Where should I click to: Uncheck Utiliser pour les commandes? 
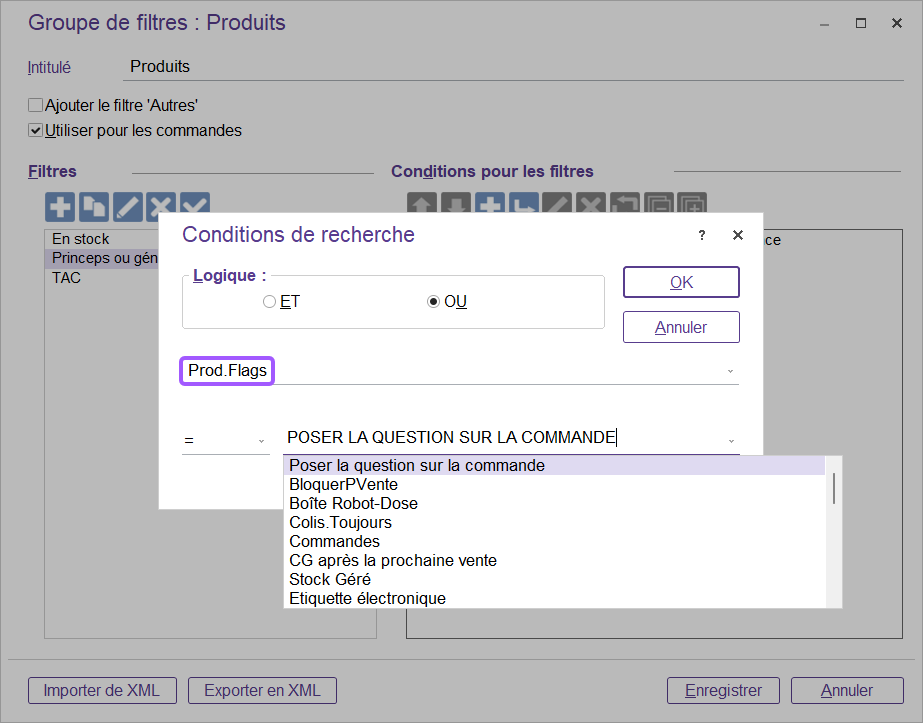(36, 130)
